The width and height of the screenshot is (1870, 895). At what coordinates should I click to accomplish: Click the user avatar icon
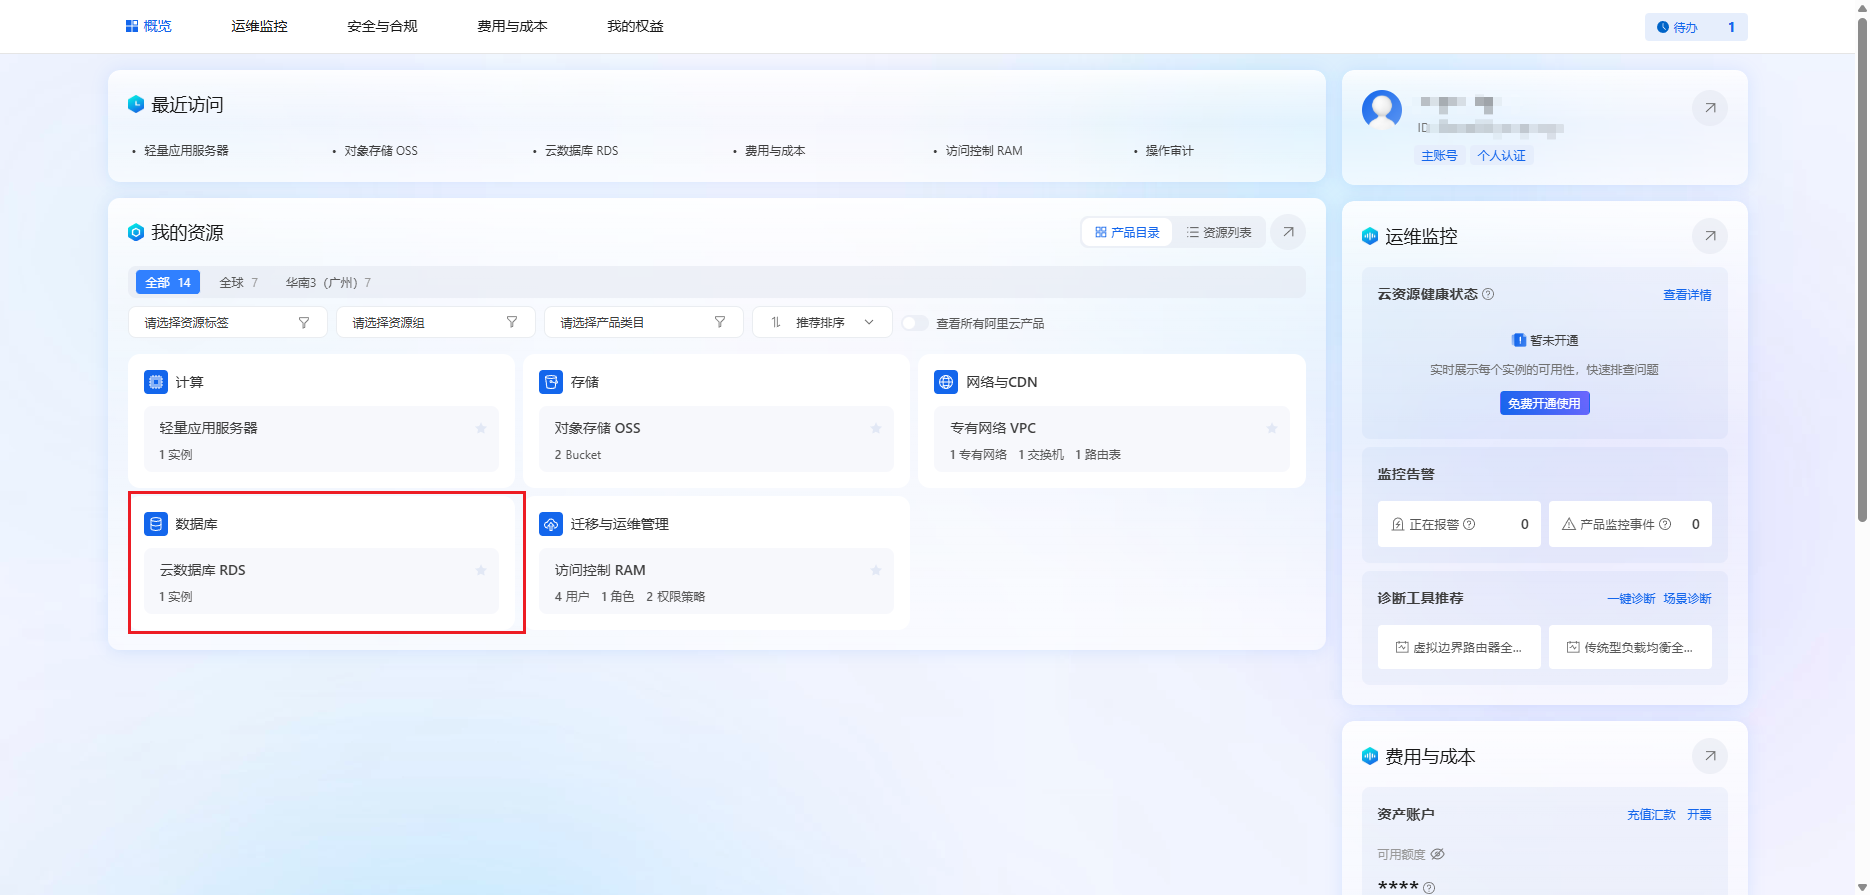[1381, 109]
